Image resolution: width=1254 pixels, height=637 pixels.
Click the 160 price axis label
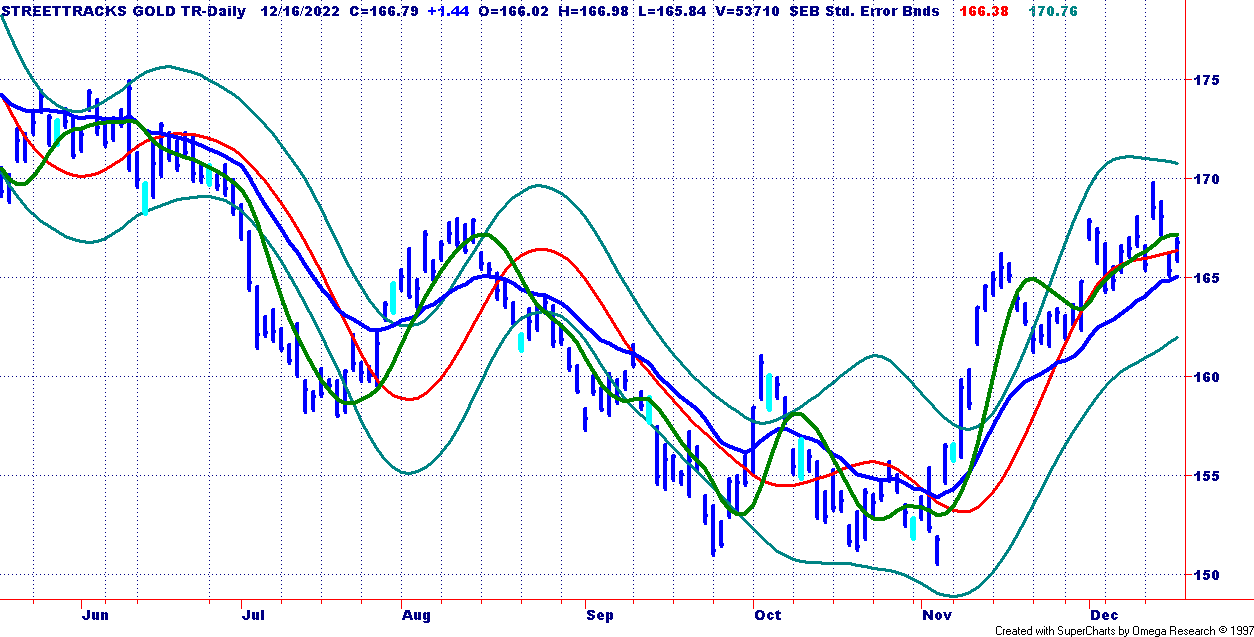(x=1206, y=377)
